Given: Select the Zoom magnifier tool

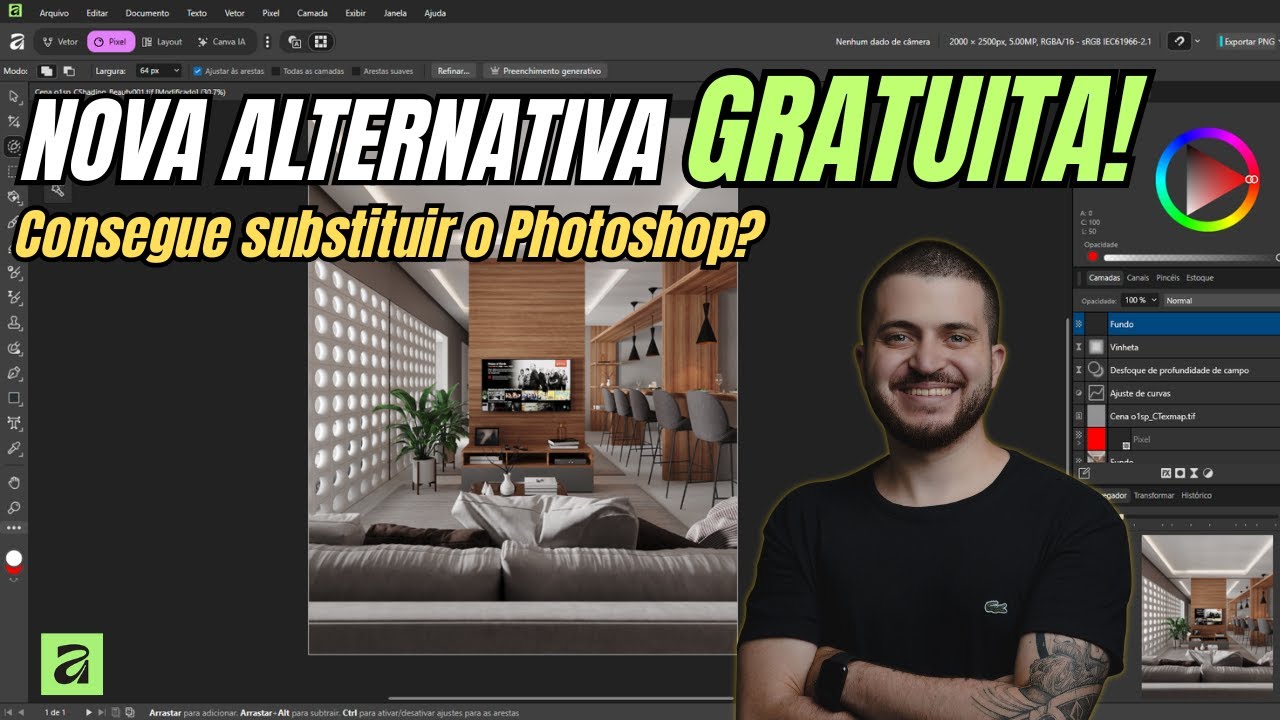Looking at the screenshot, I should click(14, 507).
